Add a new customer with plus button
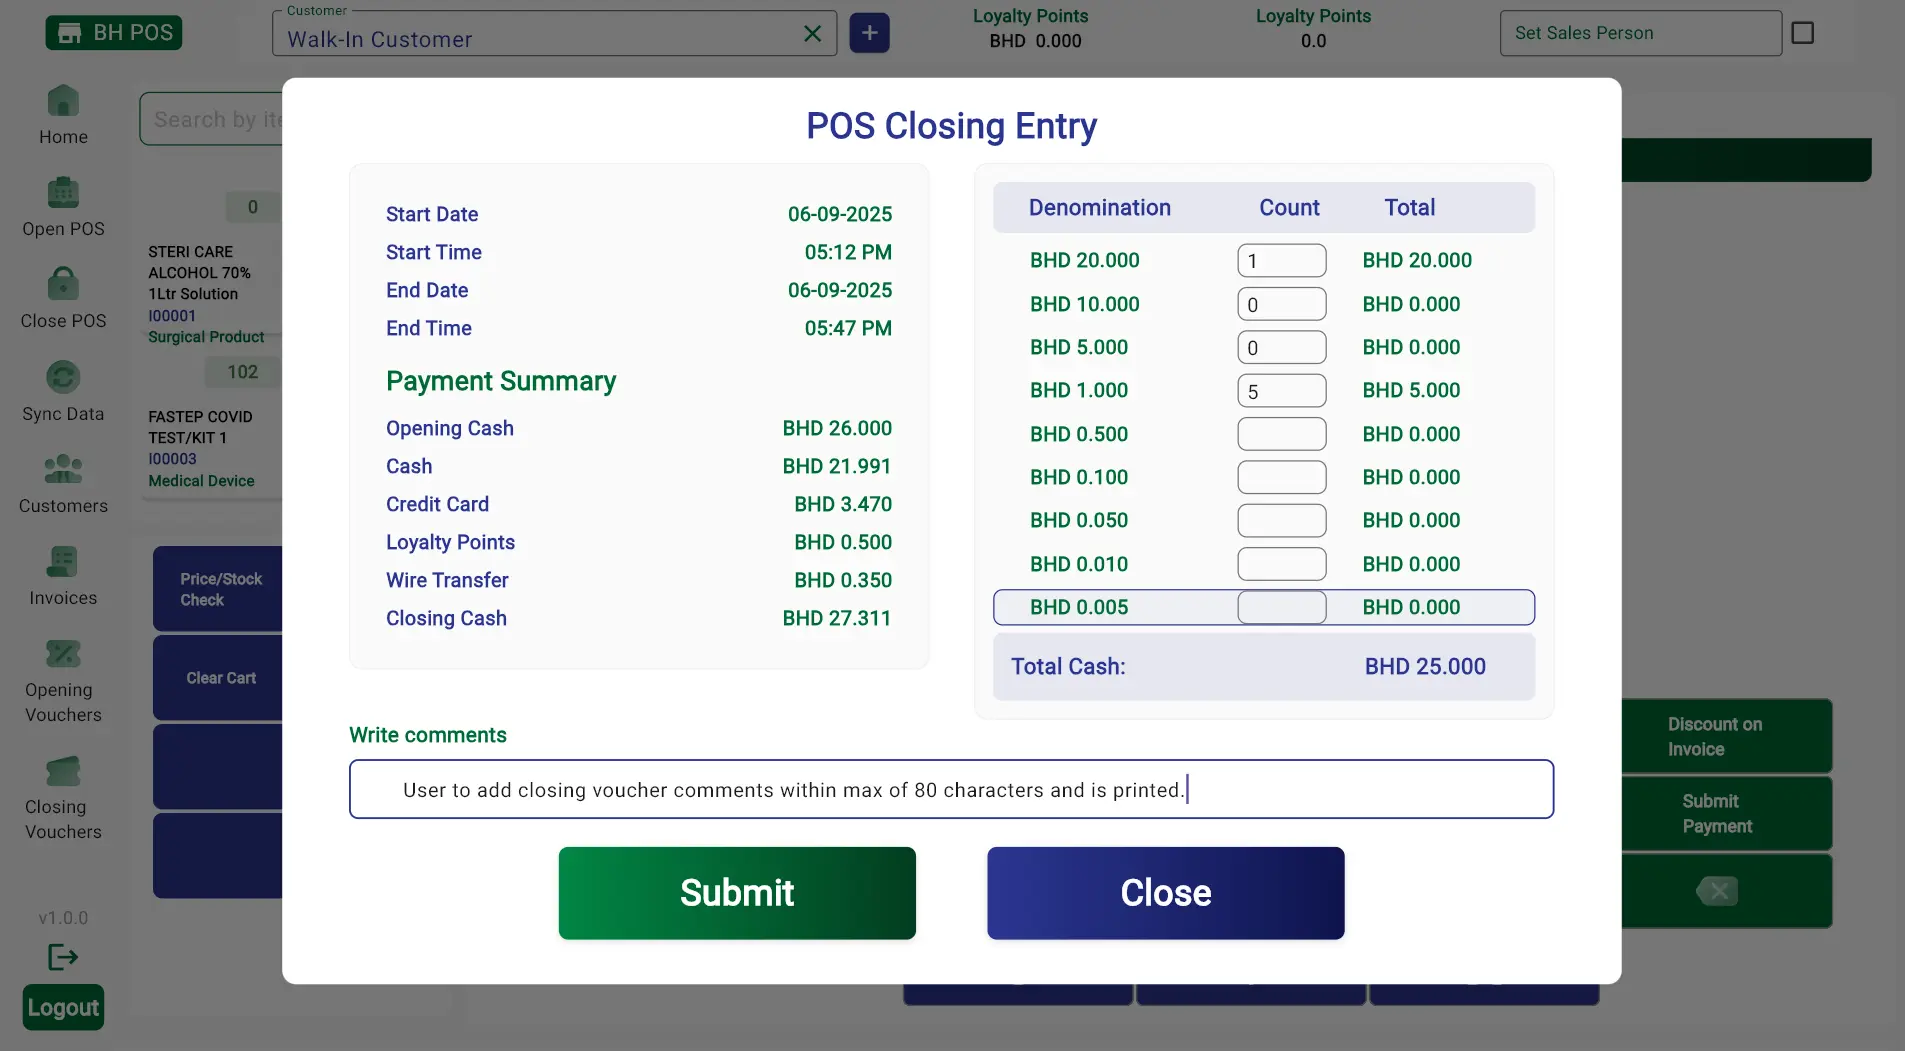The height and width of the screenshot is (1051, 1905). [x=869, y=33]
